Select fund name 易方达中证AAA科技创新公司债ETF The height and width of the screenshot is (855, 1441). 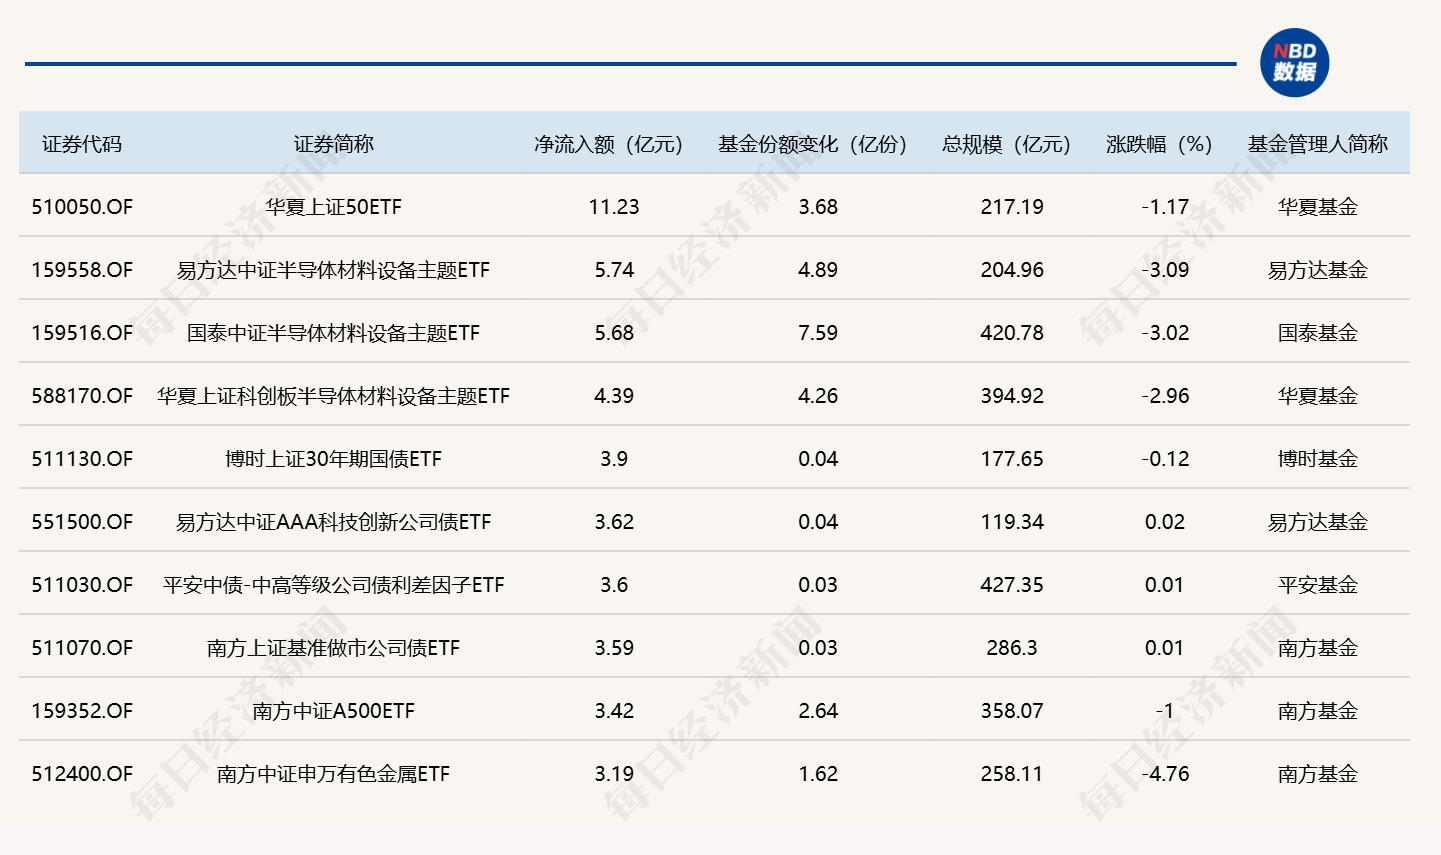pyautogui.click(x=334, y=522)
